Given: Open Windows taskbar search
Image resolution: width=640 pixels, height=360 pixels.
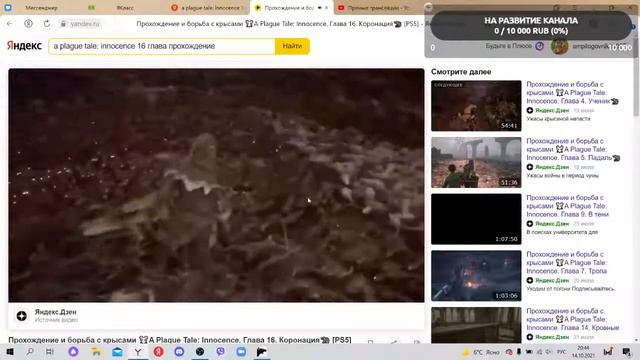Looking at the screenshot, I should pyautogui.click(x=30, y=351).
